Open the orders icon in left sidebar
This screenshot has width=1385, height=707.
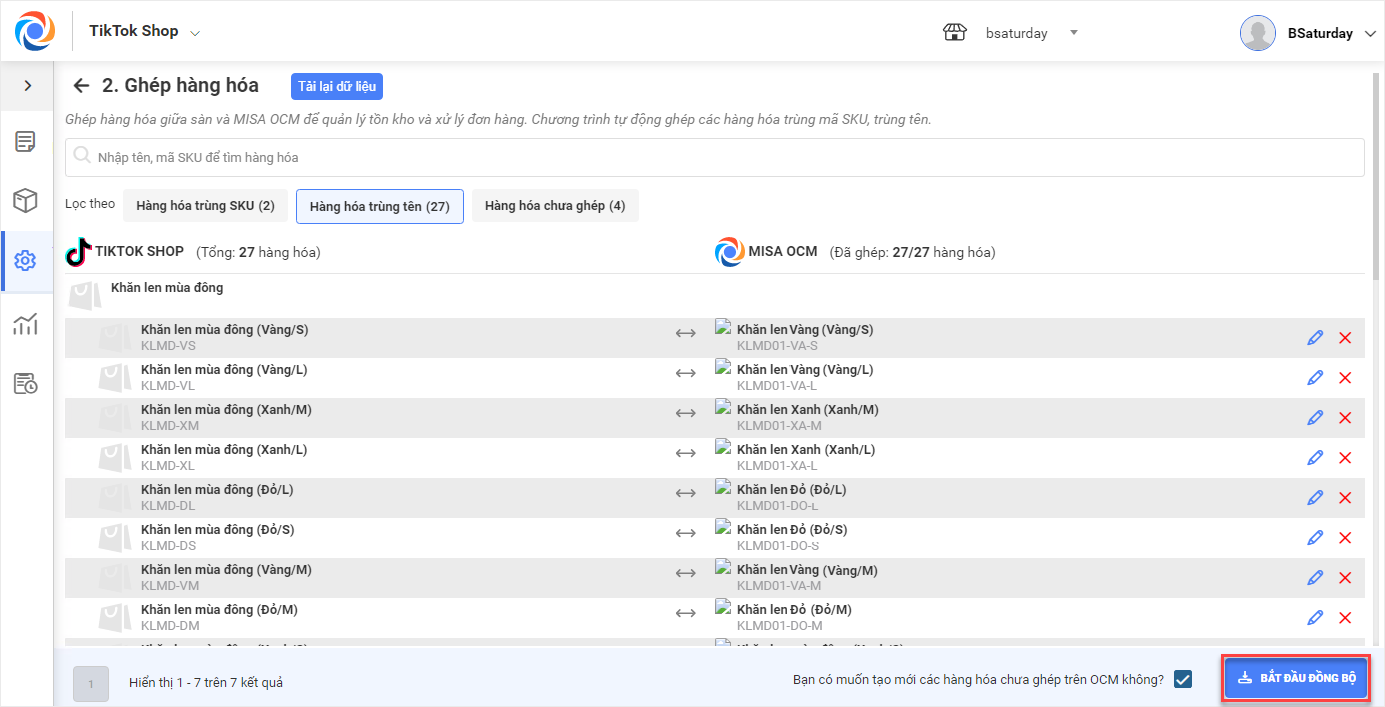coord(26,142)
